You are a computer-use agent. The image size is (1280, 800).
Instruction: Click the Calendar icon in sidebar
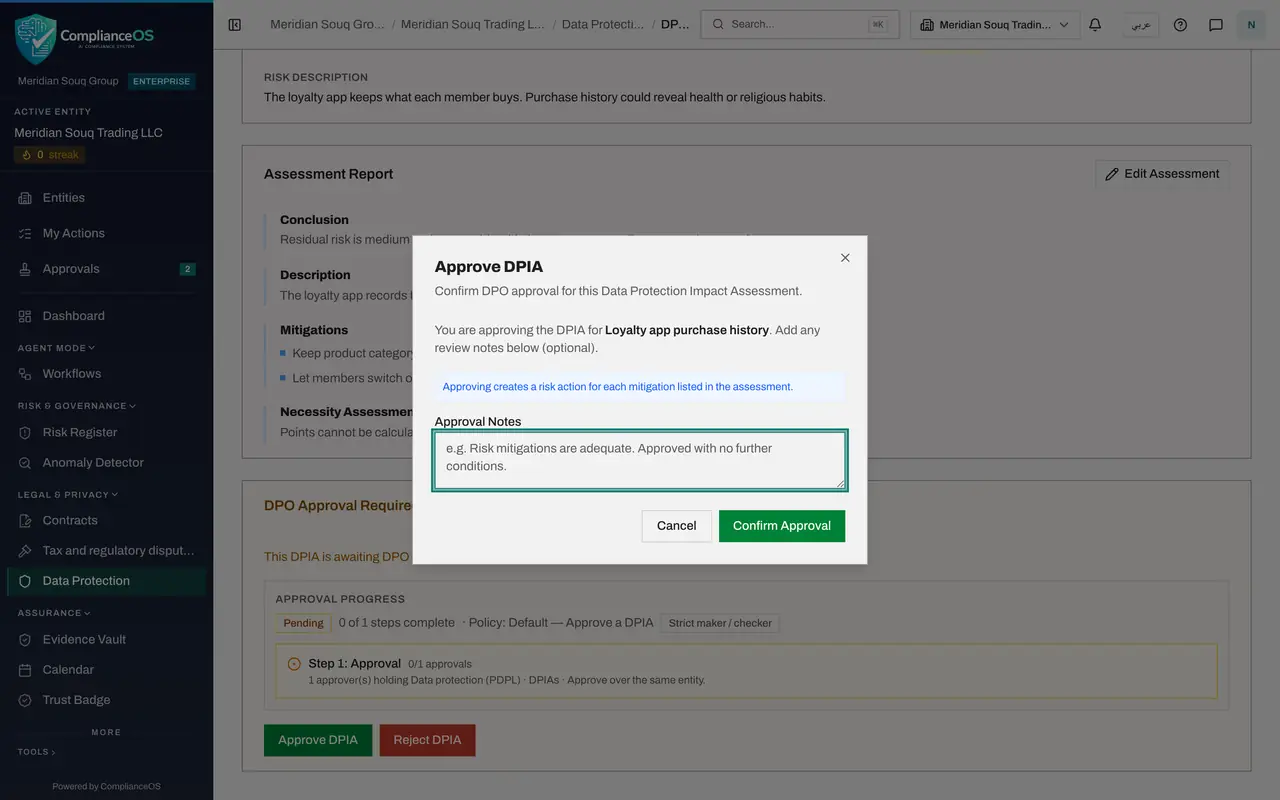click(25, 670)
